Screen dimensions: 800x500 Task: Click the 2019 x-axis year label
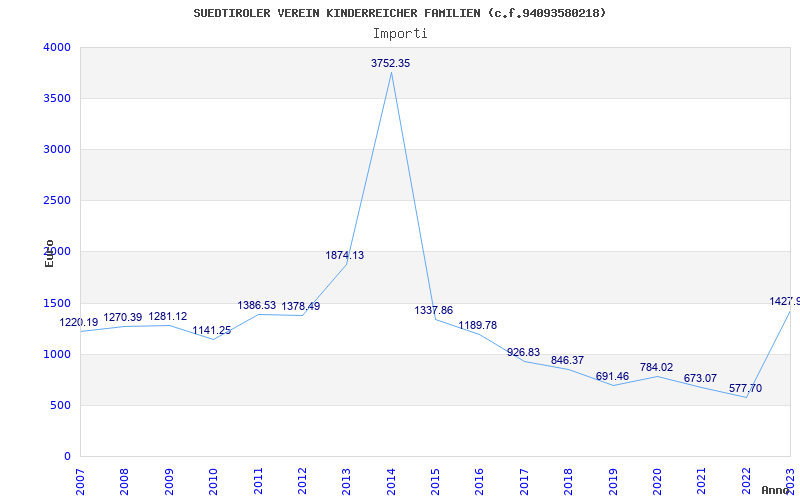[613, 481]
